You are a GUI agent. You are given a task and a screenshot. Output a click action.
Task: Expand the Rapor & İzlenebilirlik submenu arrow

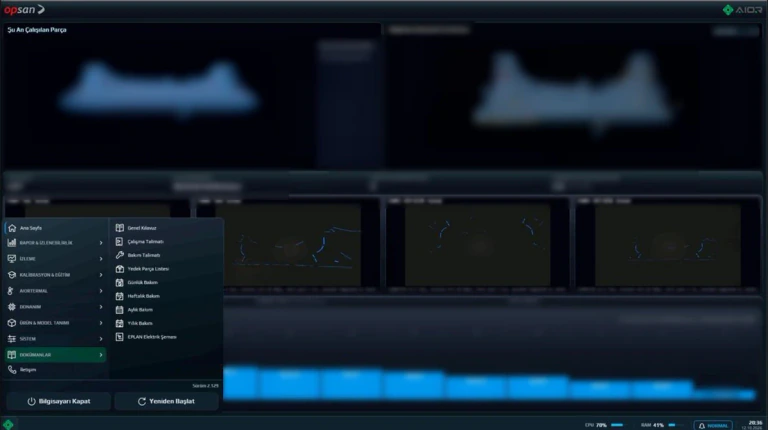101,242
